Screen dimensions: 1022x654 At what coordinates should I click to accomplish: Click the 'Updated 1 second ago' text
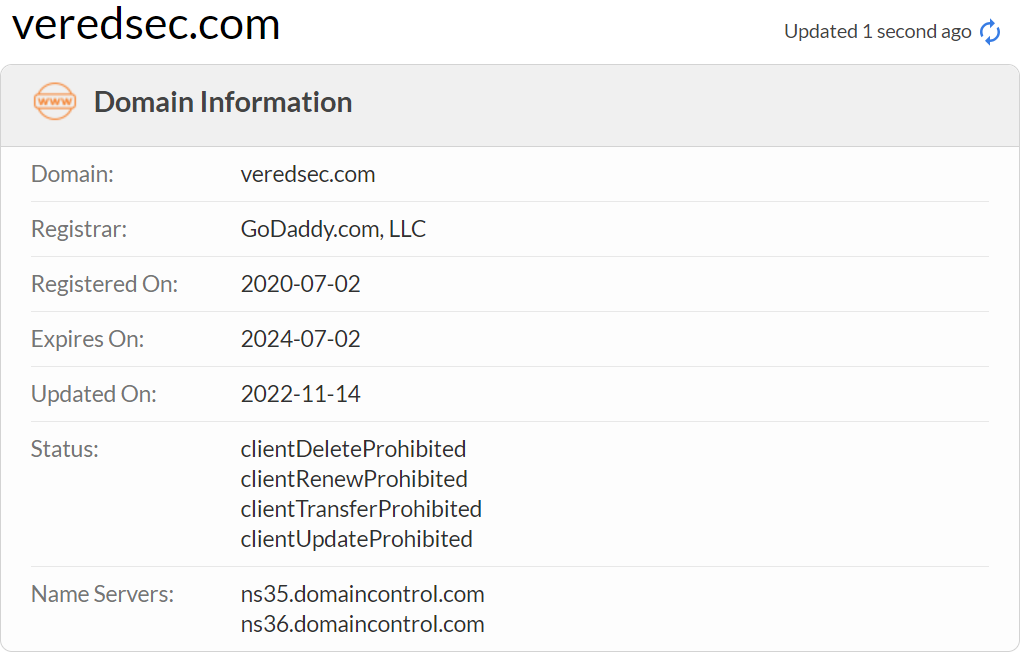pyautogui.click(x=877, y=32)
